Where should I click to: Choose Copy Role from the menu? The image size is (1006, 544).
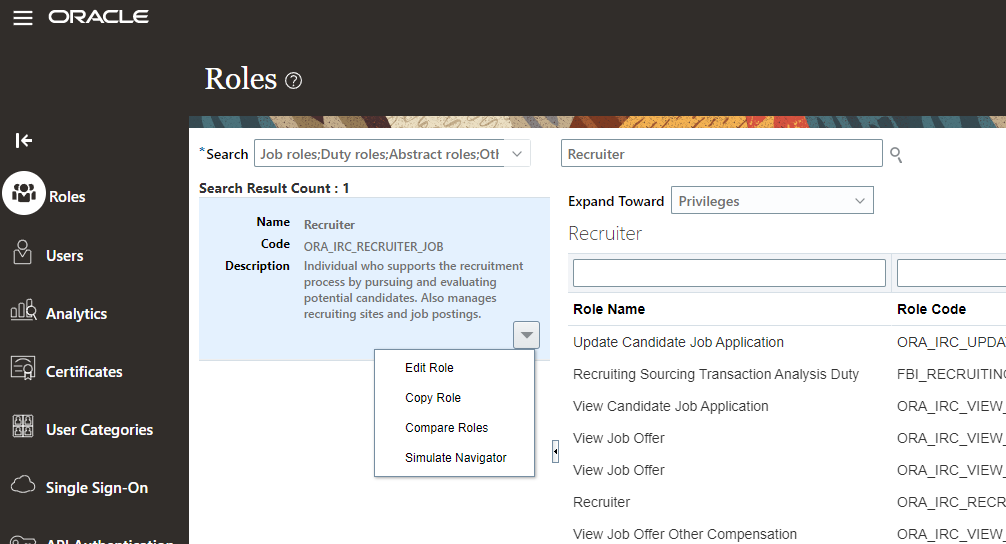coord(433,398)
